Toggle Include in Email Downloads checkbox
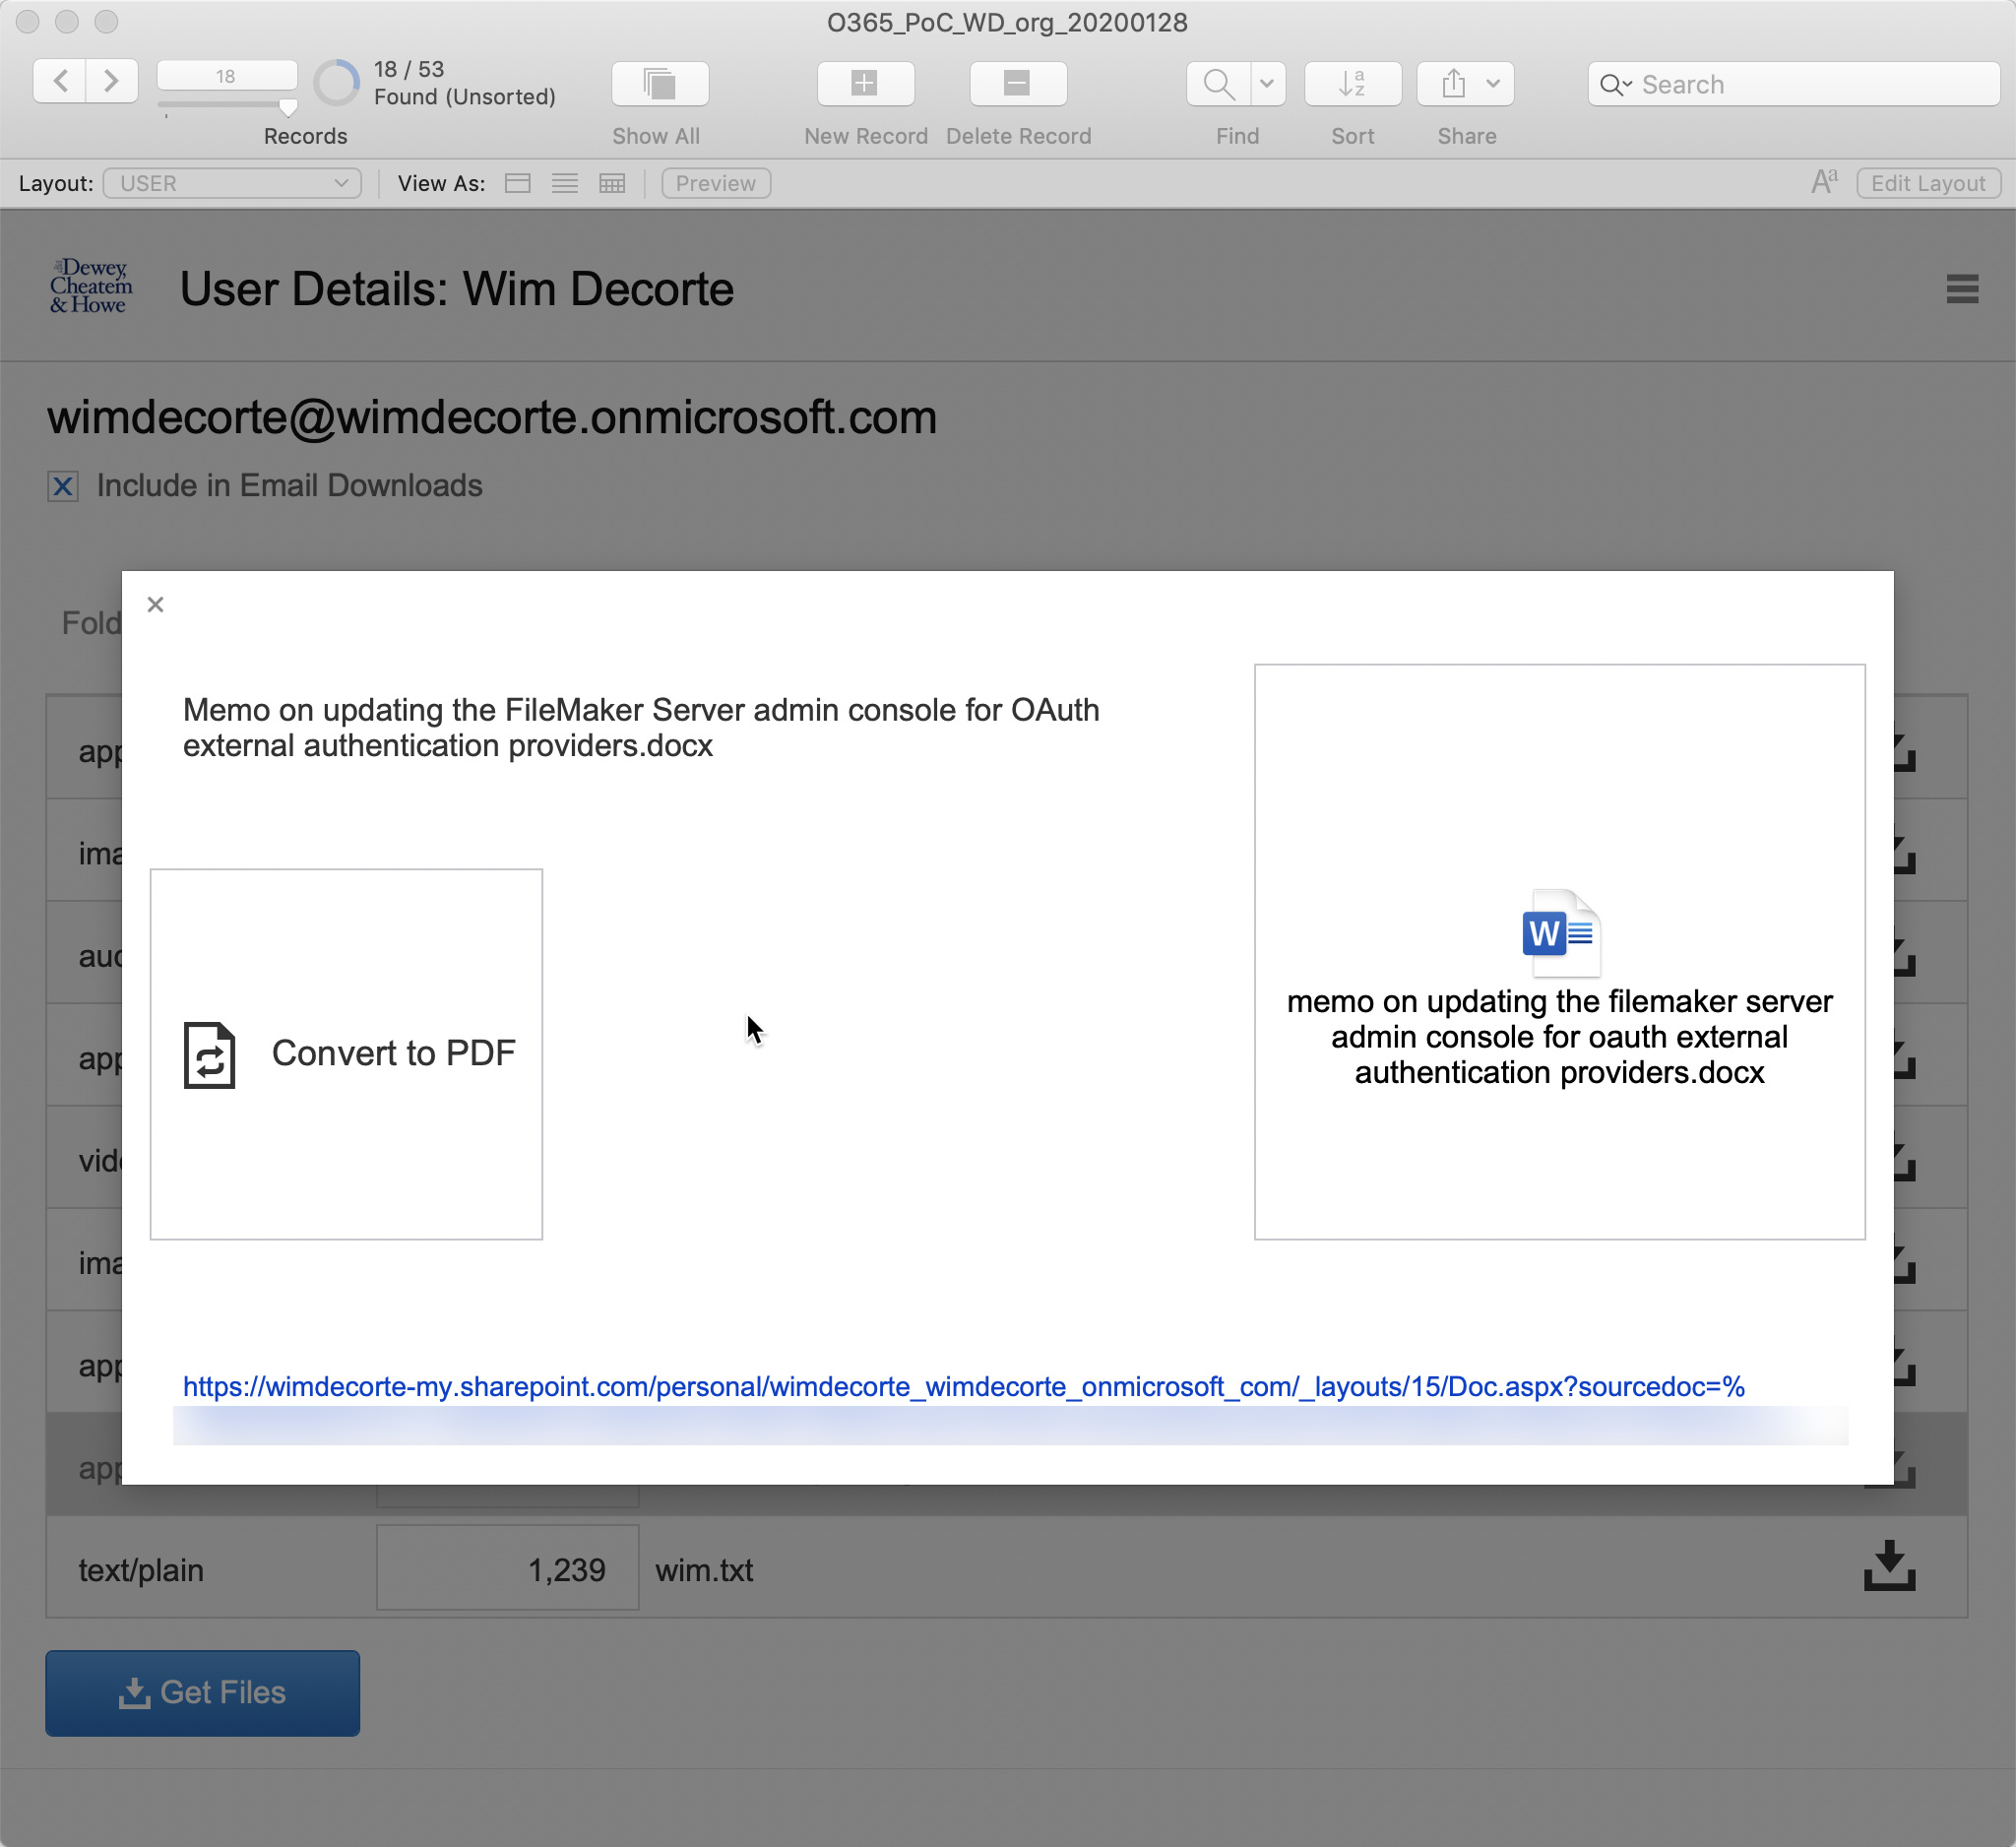 coord(63,487)
